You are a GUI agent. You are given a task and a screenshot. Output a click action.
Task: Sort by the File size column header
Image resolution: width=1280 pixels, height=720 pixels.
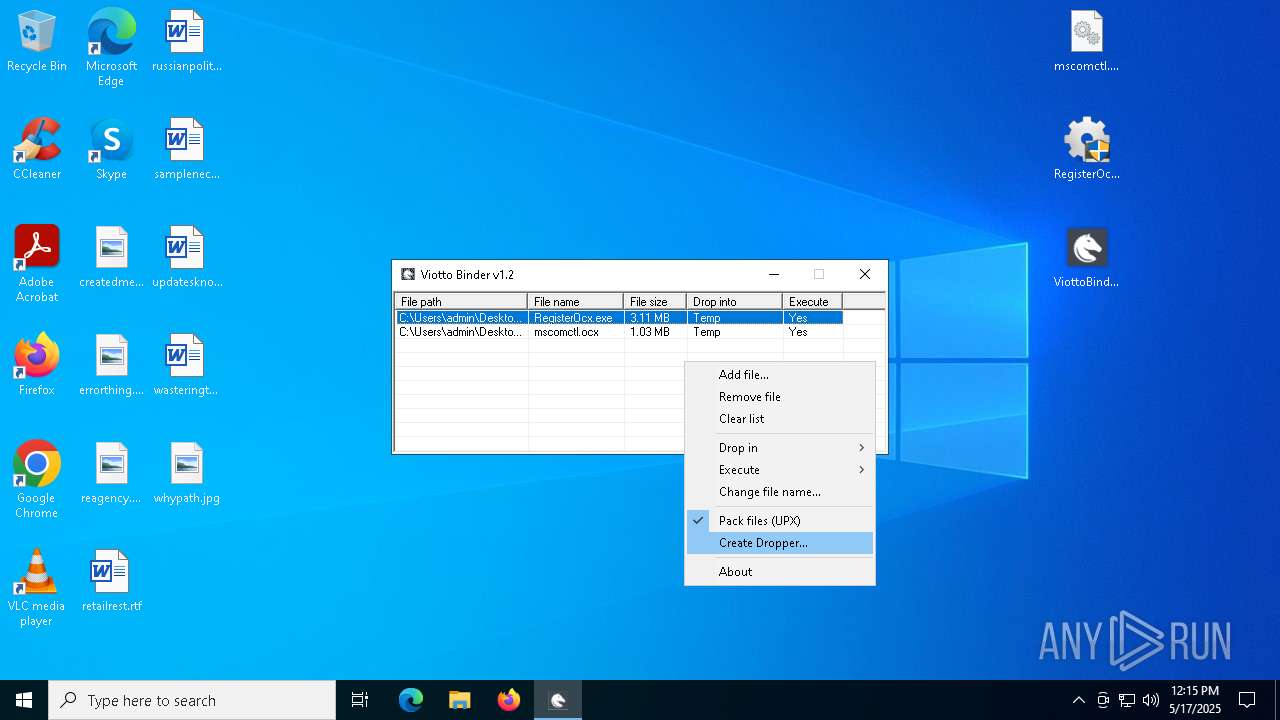[655, 301]
